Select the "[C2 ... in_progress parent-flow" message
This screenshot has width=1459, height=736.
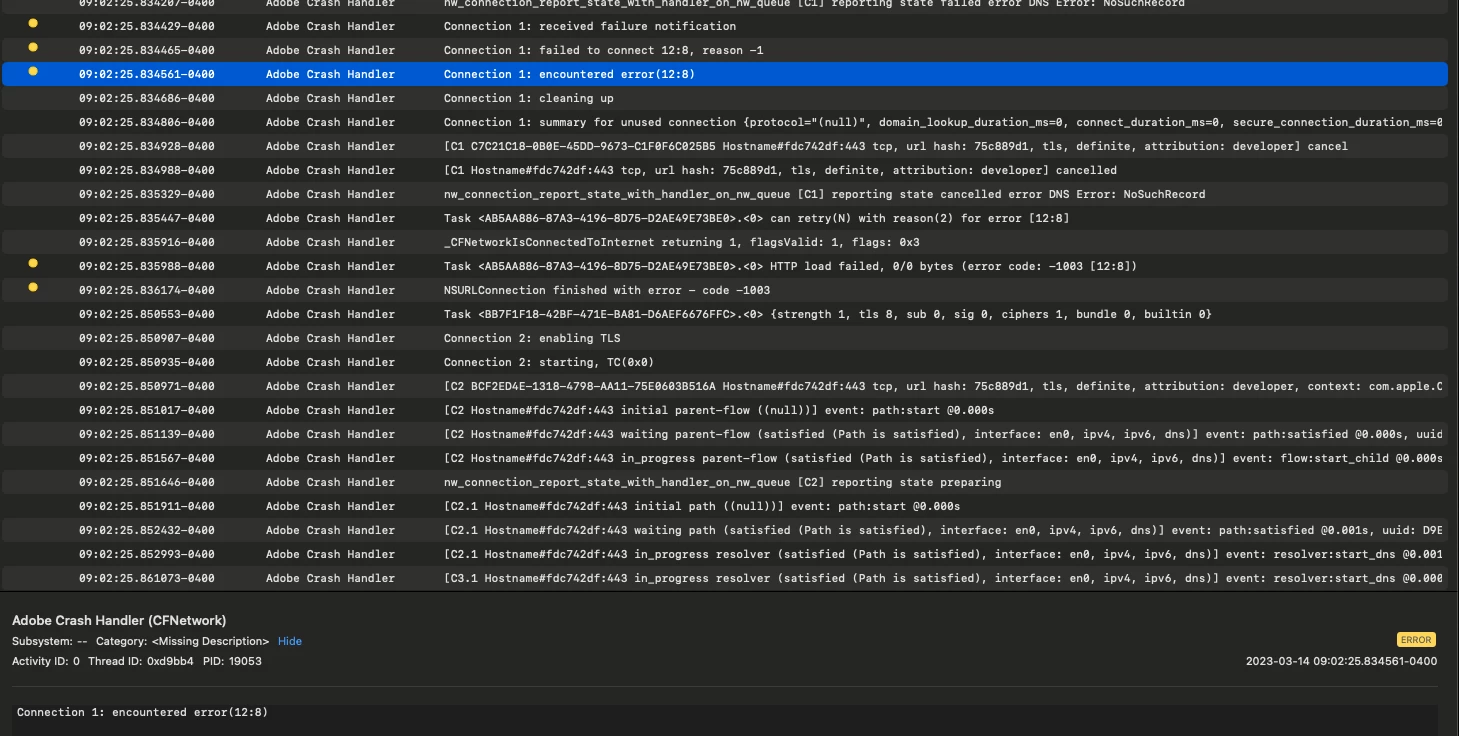click(943, 458)
